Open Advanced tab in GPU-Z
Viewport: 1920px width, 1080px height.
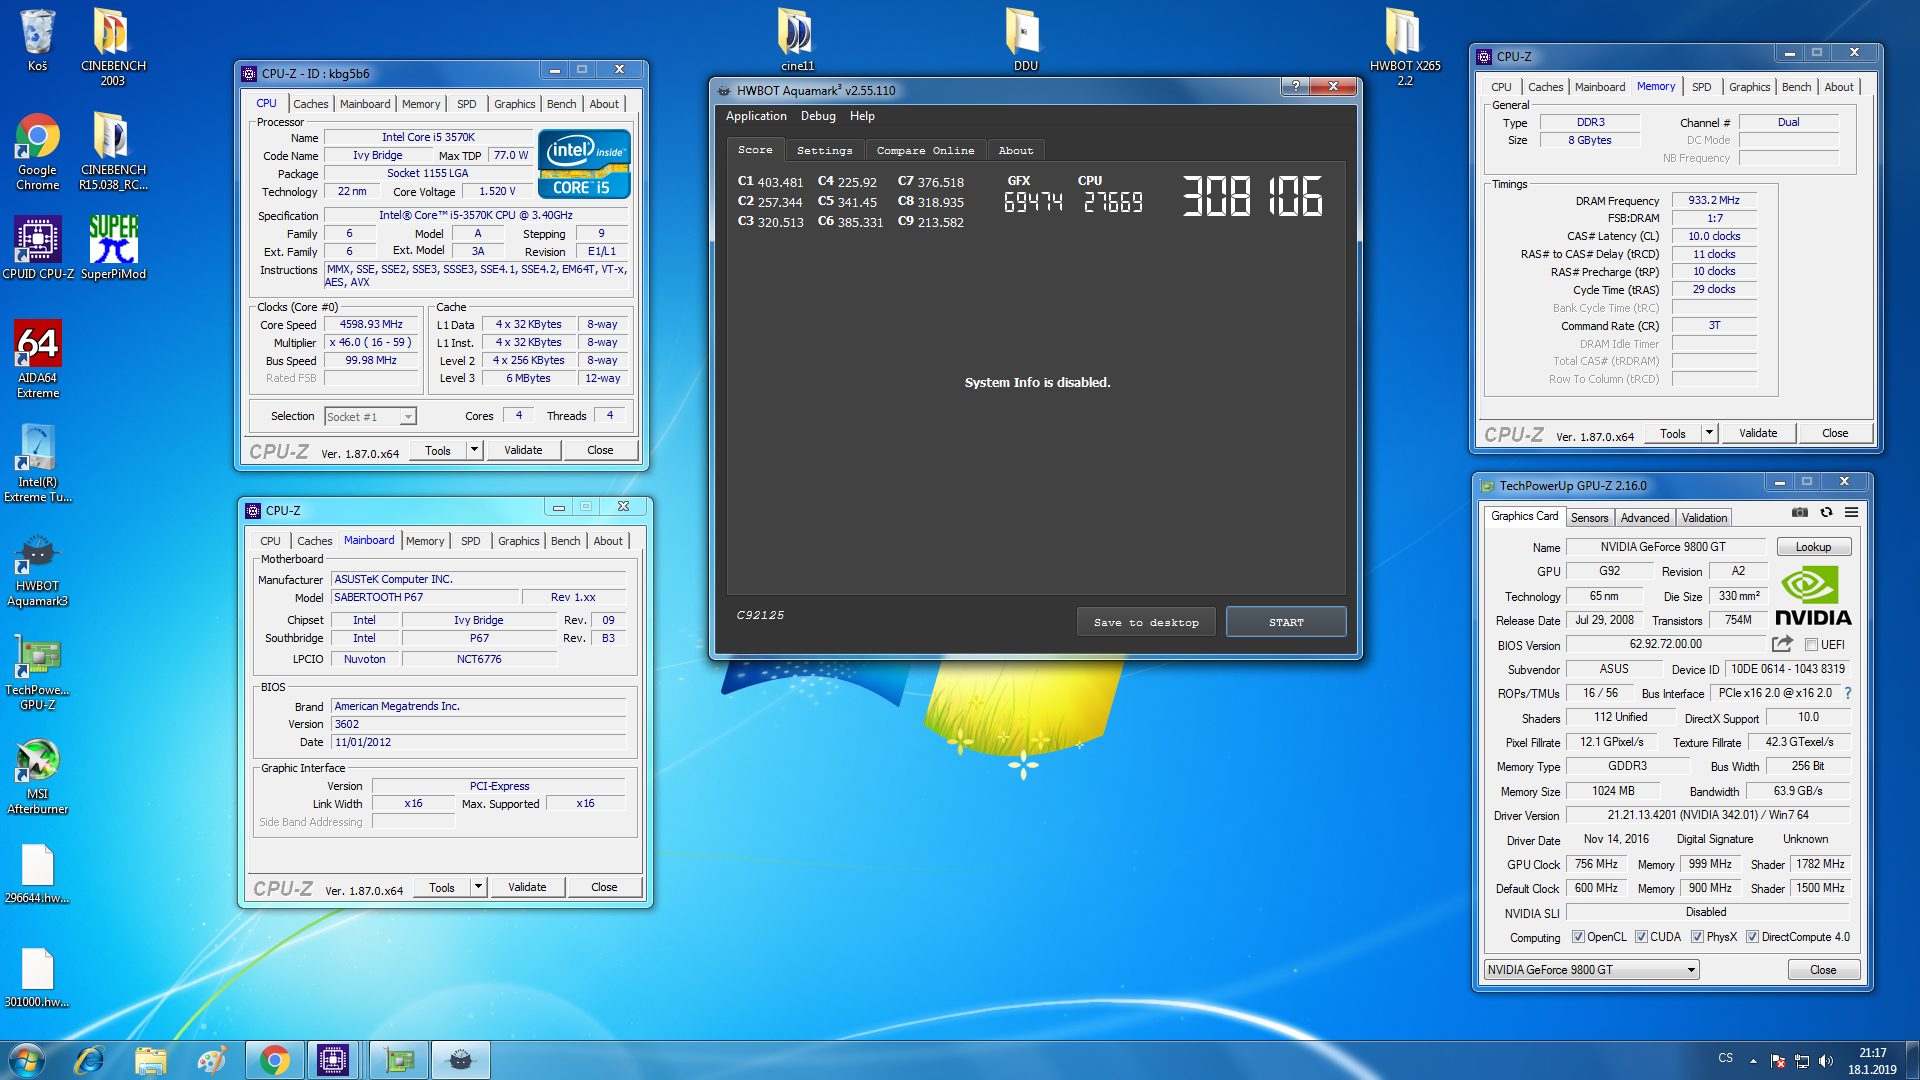coord(1644,517)
